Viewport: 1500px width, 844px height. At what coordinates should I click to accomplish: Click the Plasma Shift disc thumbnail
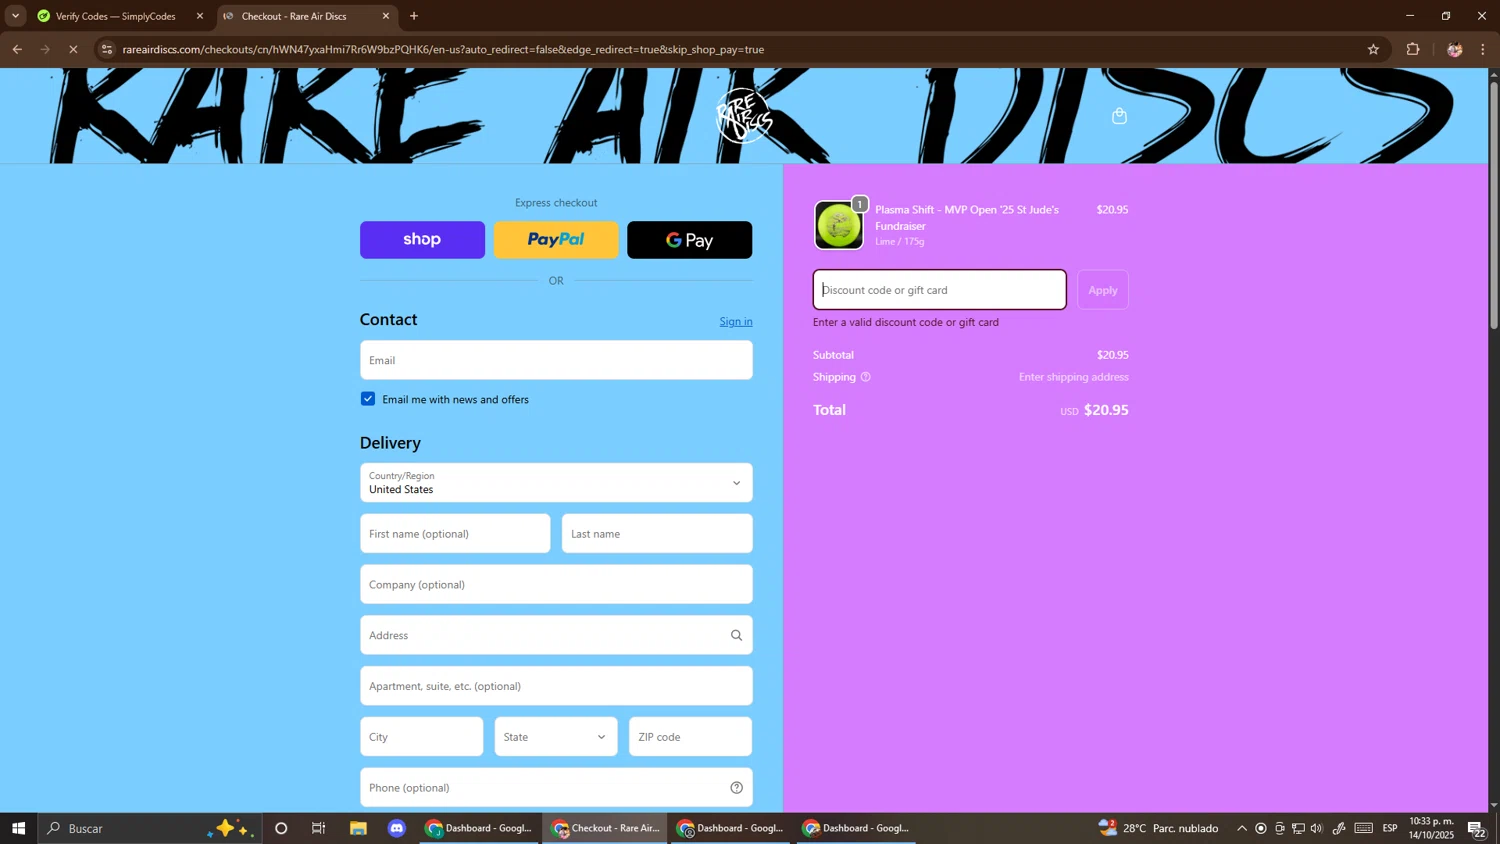point(839,225)
